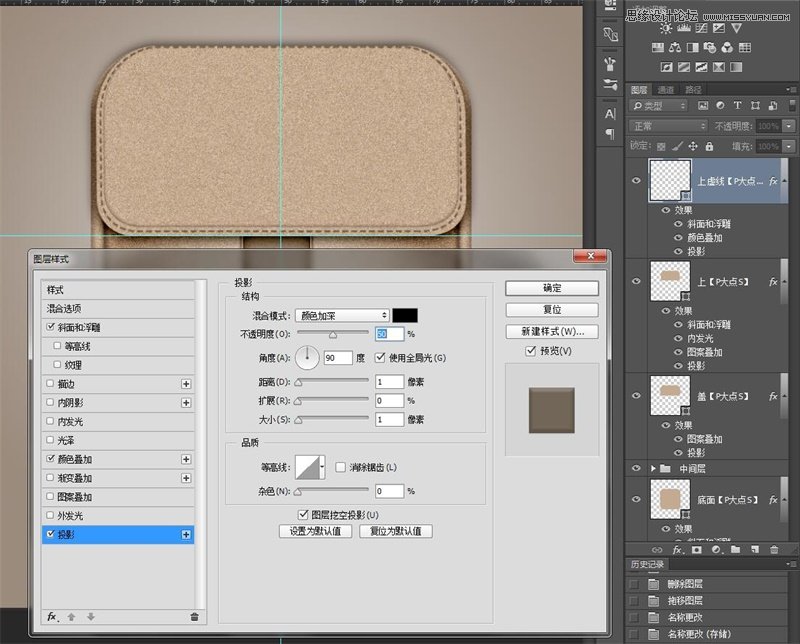The width and height of the screenshot is (800, 644).
Task: Toggle 图层挖空投影 checkbox
Action: (303, 514)
